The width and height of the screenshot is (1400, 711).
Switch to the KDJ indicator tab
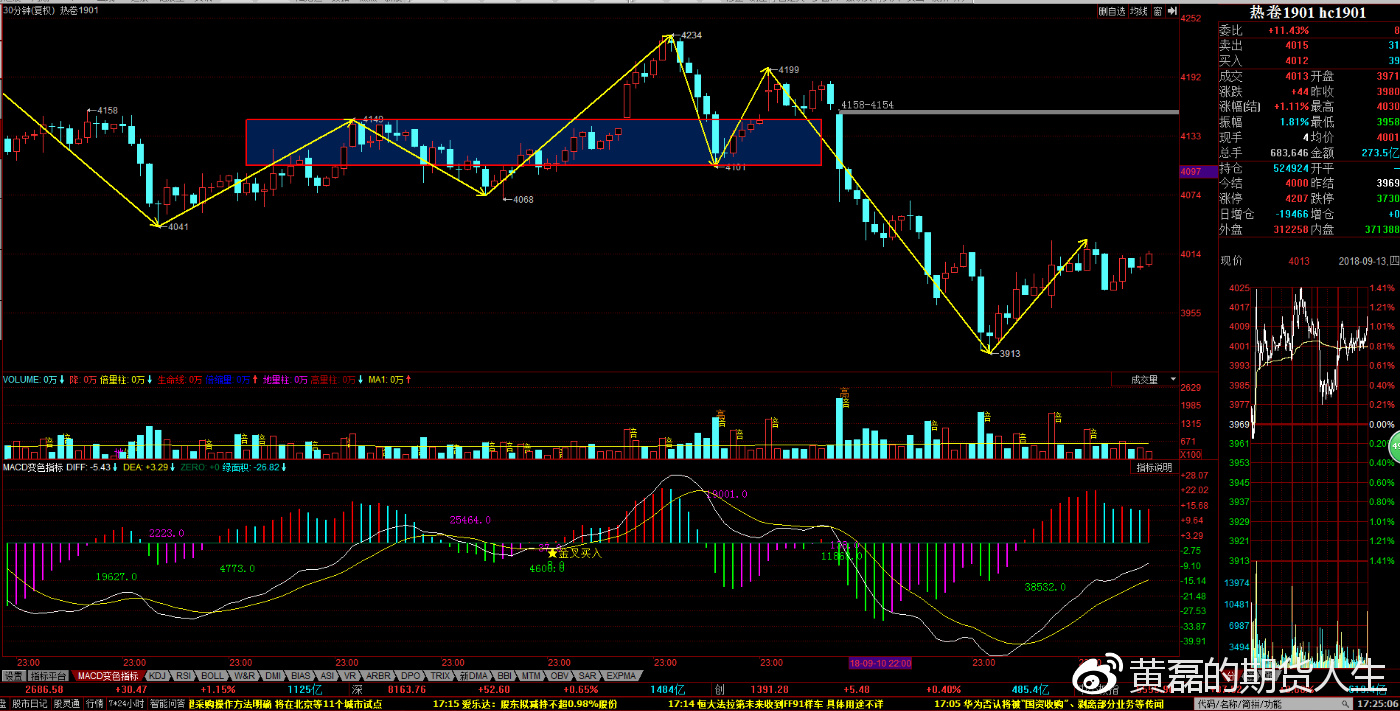[x=157, y=676]
